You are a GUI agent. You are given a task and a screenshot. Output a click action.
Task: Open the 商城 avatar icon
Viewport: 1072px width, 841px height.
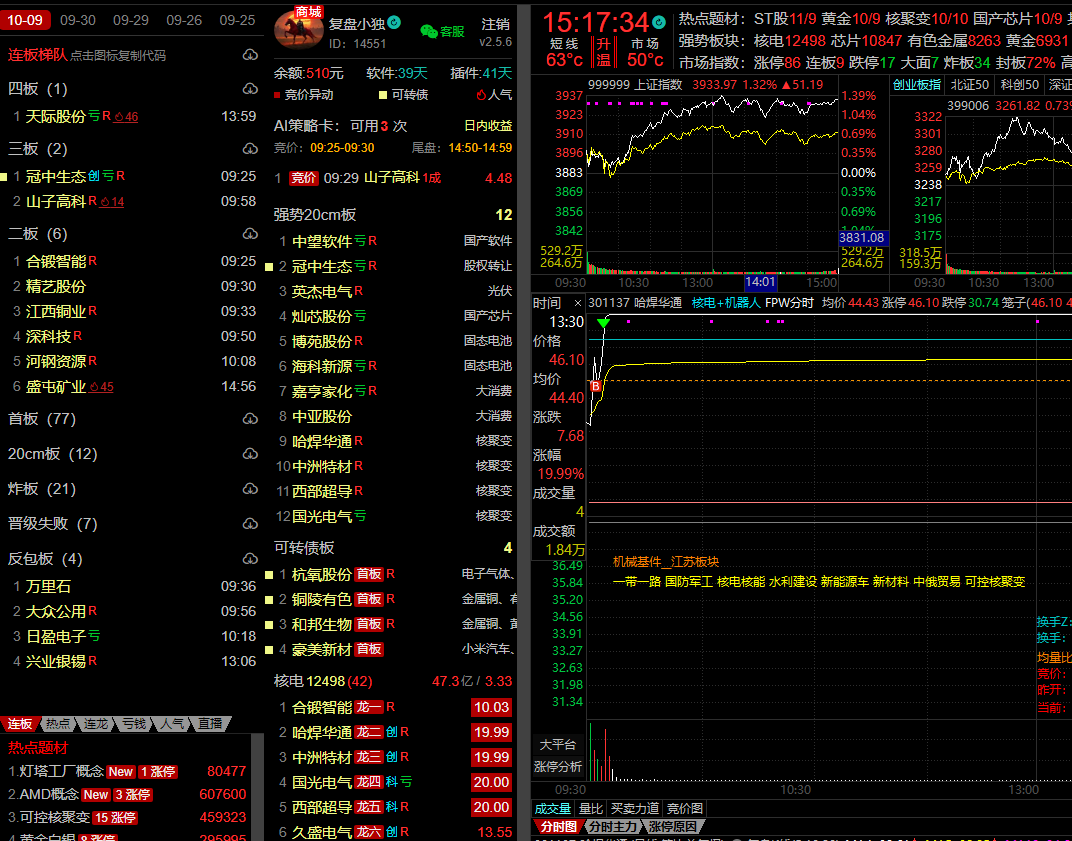click(x=298, y=28)
